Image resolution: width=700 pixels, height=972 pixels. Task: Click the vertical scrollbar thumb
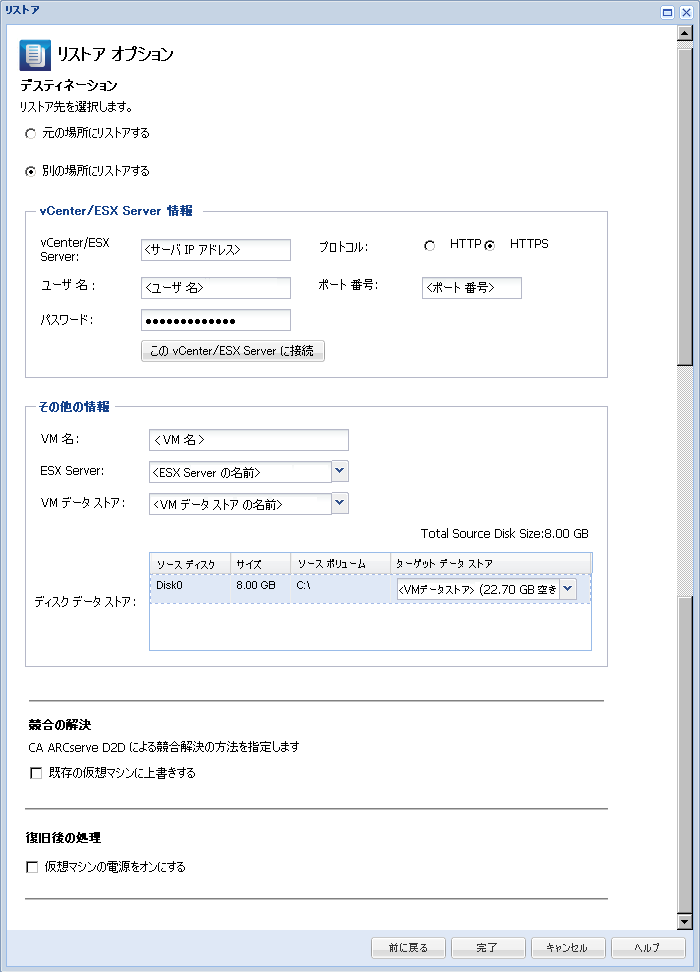pos(684,208)
